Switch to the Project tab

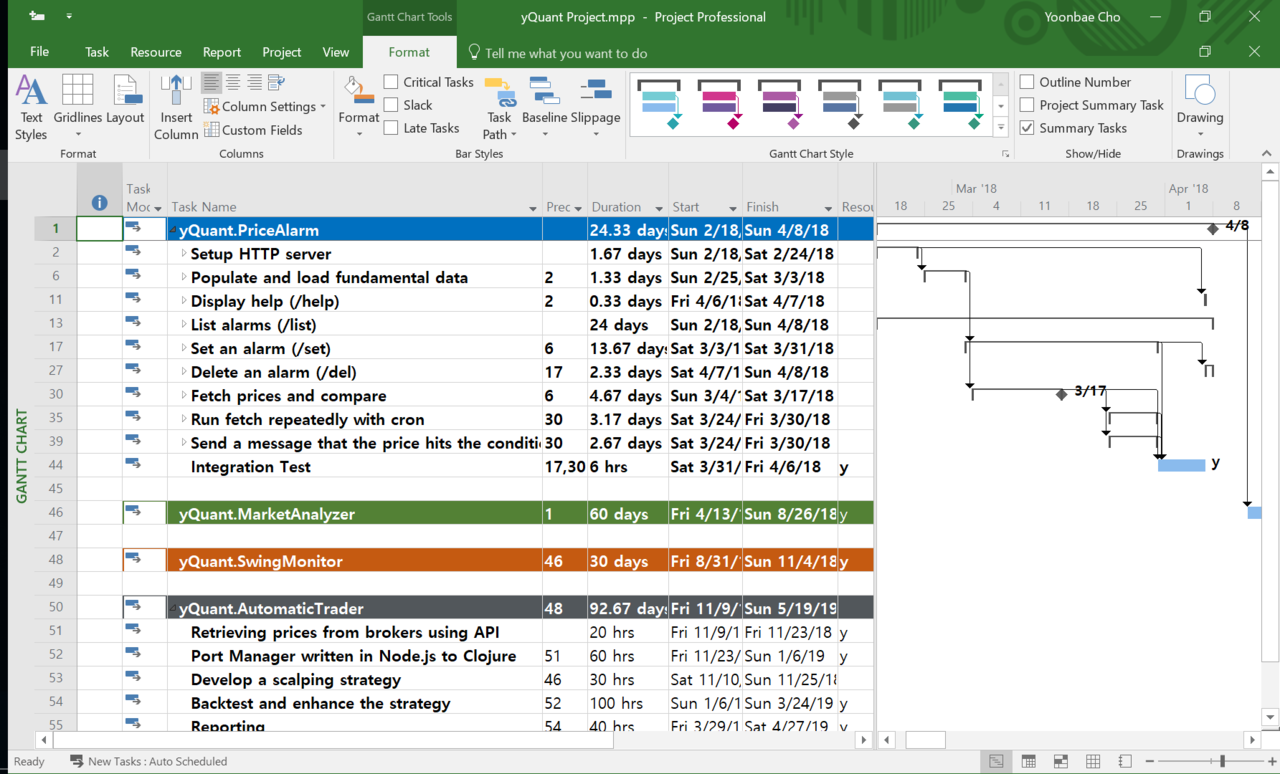[282, 52]
